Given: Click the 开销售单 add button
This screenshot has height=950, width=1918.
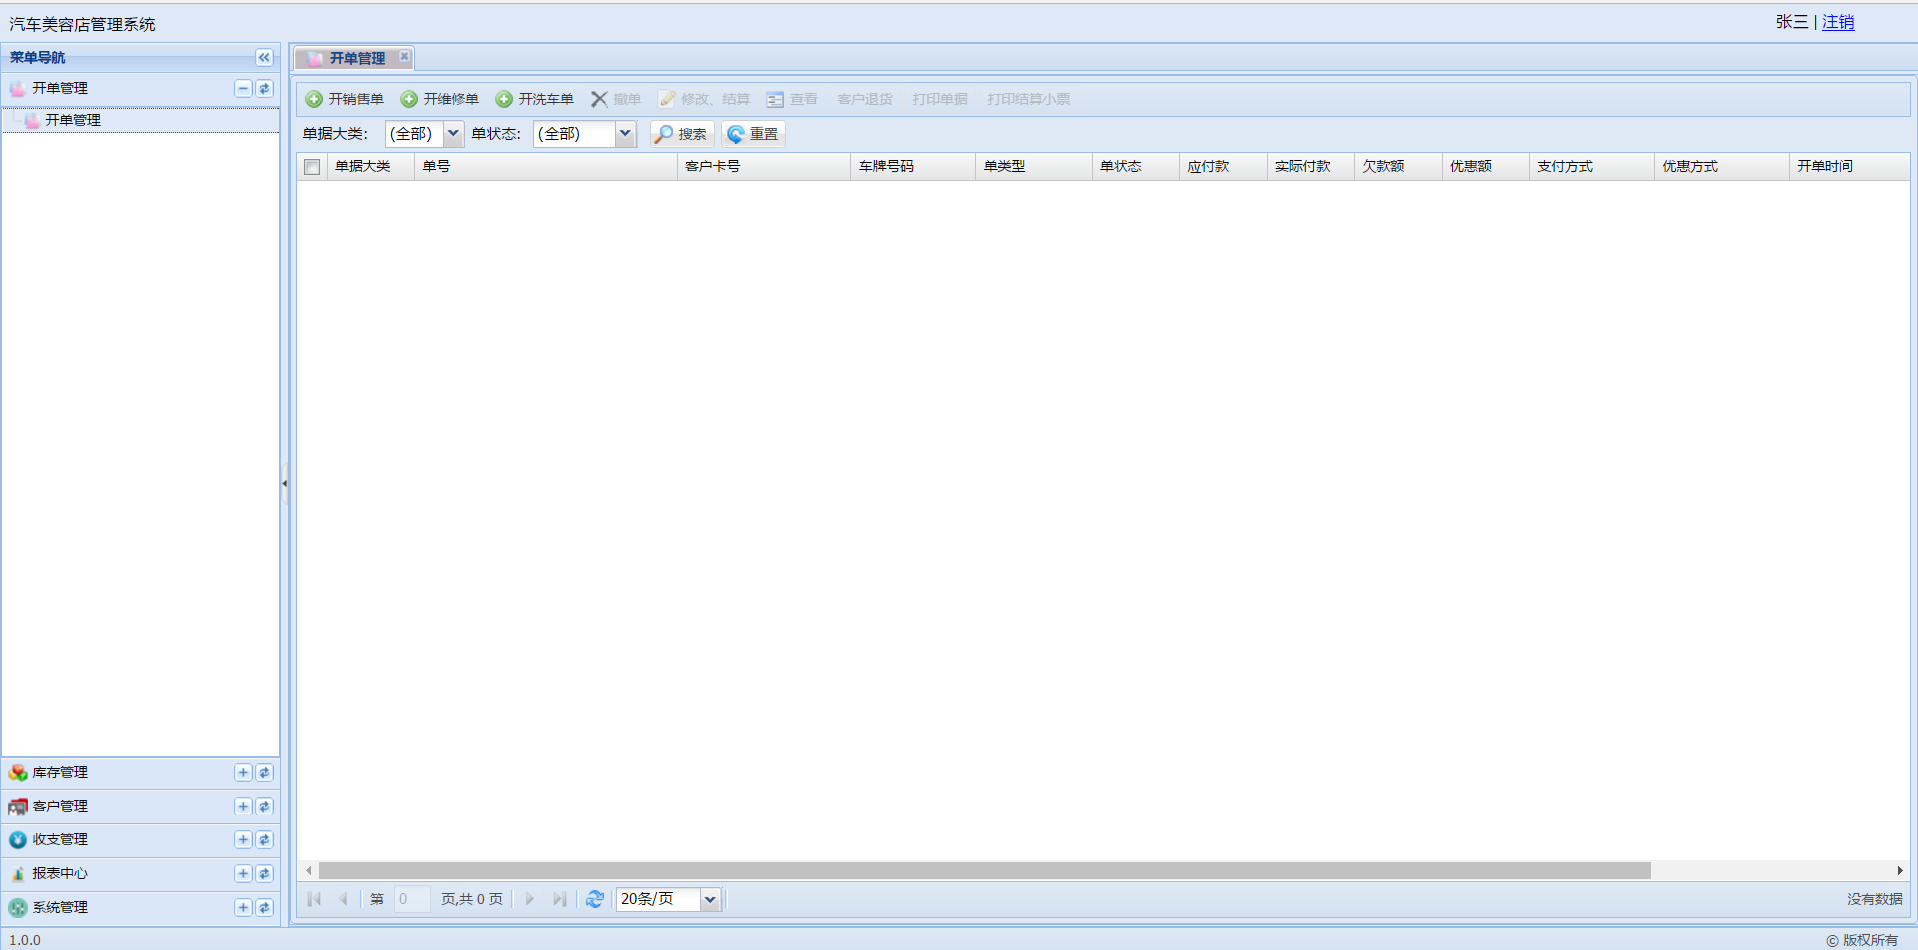Looking at the screenshot, I should click(x=344, y=99).
